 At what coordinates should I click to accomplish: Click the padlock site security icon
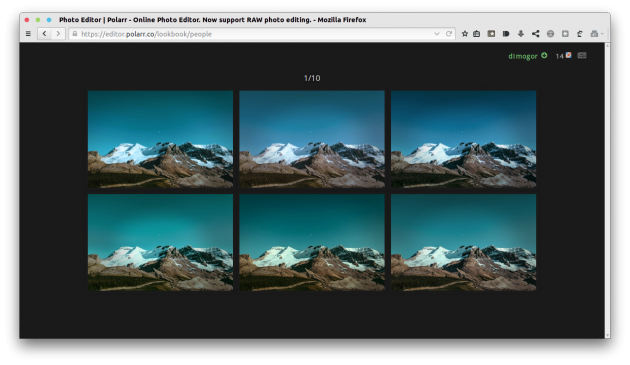[x=75, y=34]
